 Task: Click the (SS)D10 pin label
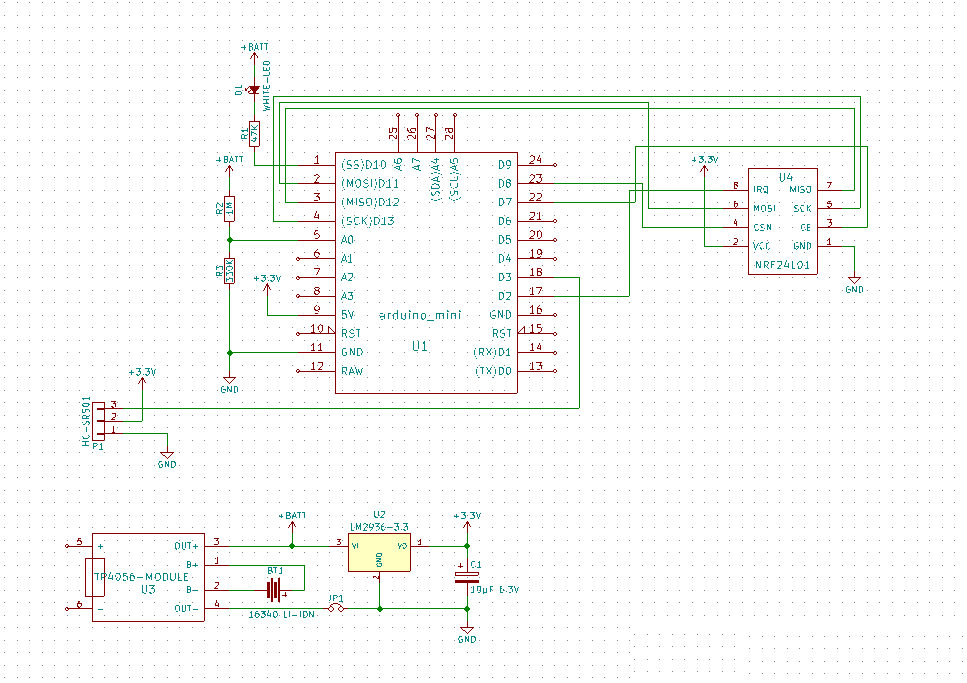pos(363,165)
